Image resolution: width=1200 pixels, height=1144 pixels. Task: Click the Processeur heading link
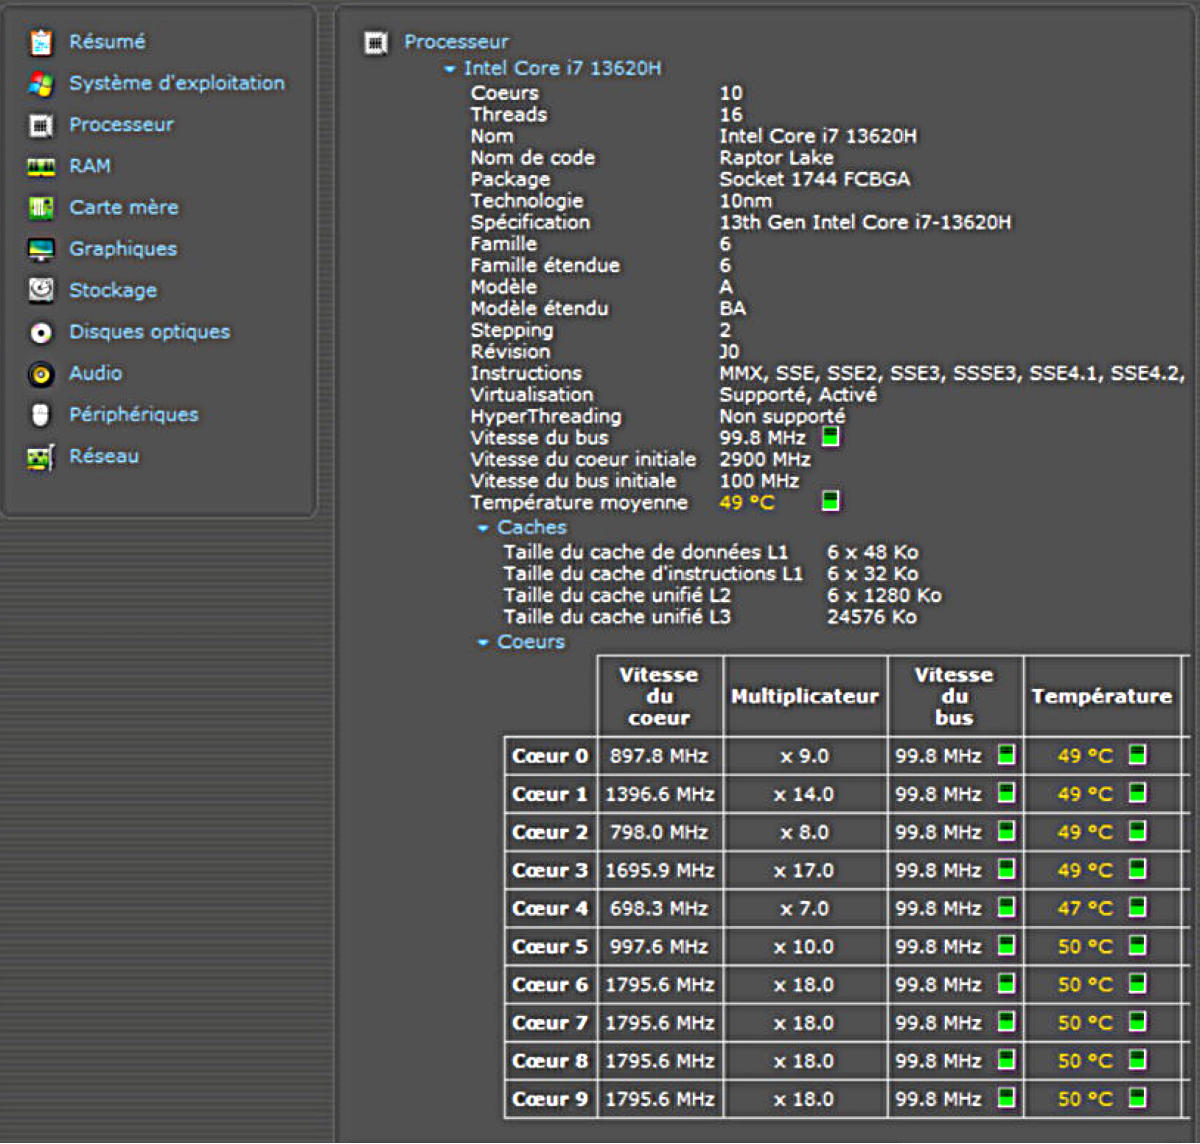[x=456, y=42]
